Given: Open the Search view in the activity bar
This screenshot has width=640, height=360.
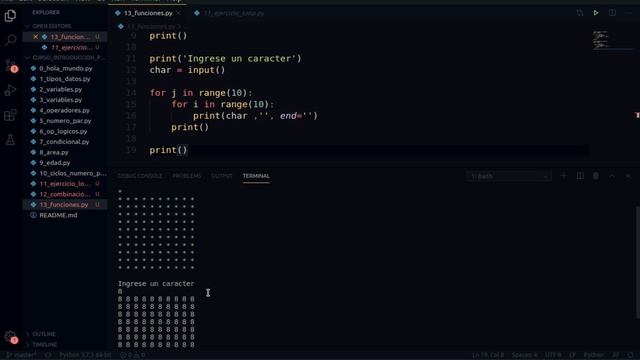Looking at the screenshot, I should pos(10,40).
